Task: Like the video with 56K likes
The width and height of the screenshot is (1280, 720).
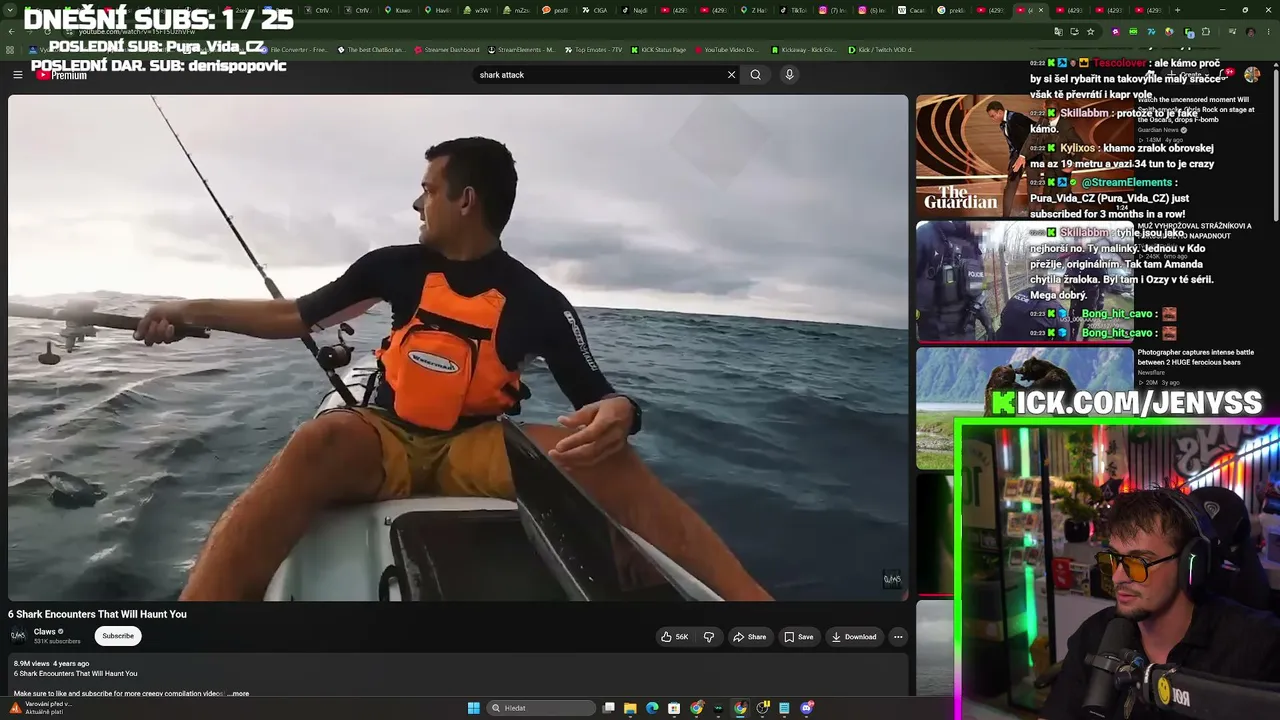Action: coord(674,637)
